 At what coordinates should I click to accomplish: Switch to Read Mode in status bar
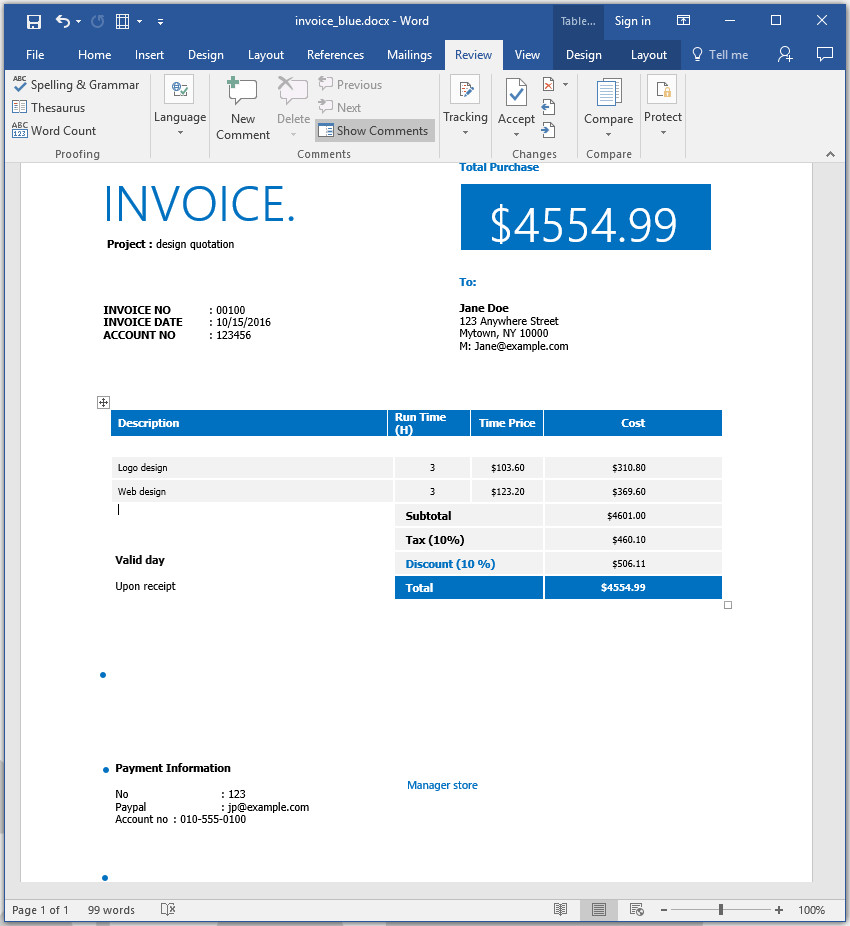561,910
